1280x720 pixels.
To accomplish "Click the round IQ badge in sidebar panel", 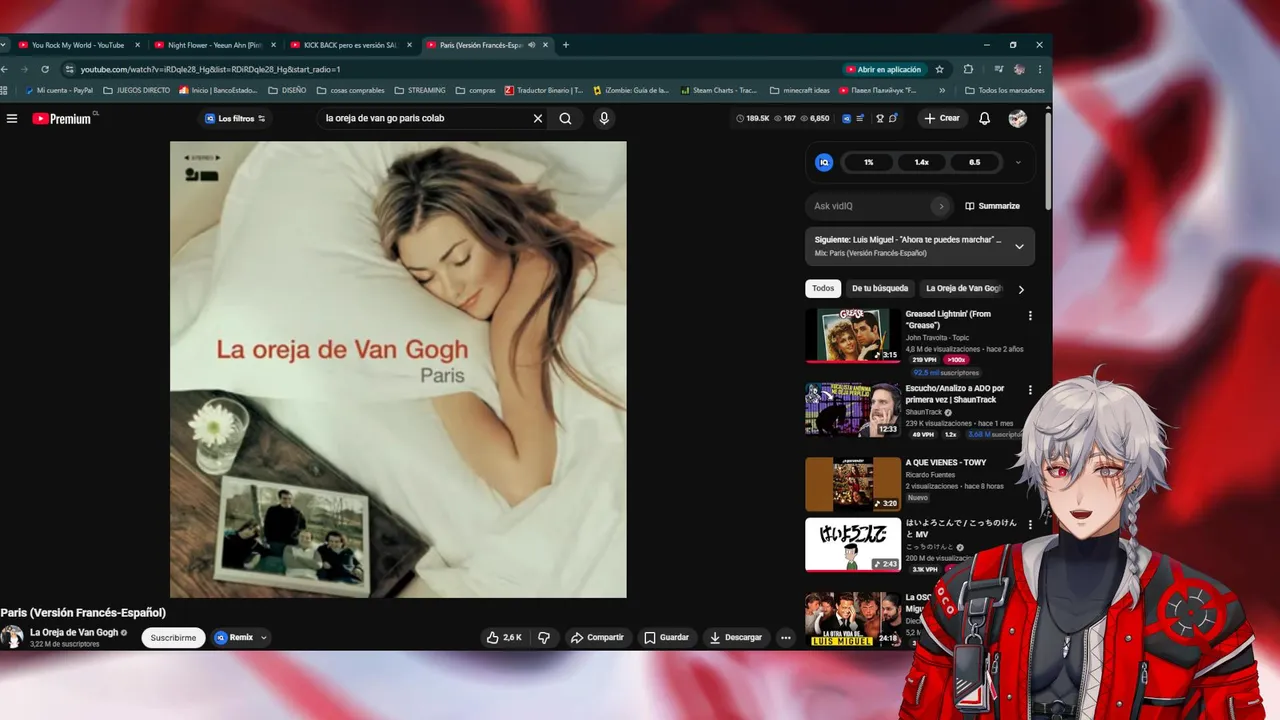I will pyautogui.click(x=824, y=162).
